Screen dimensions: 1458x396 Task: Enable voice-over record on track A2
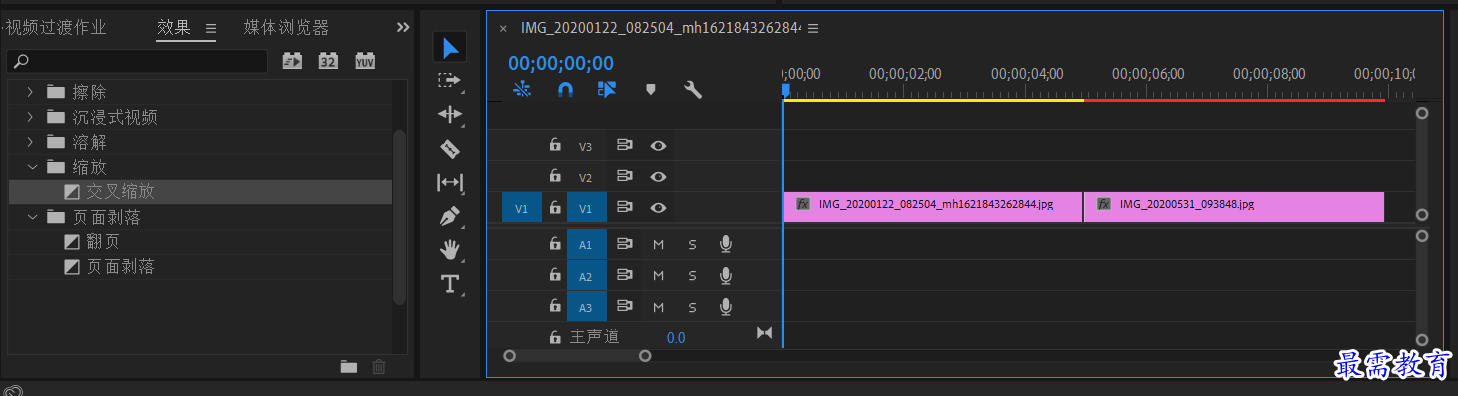coord(726,275)
